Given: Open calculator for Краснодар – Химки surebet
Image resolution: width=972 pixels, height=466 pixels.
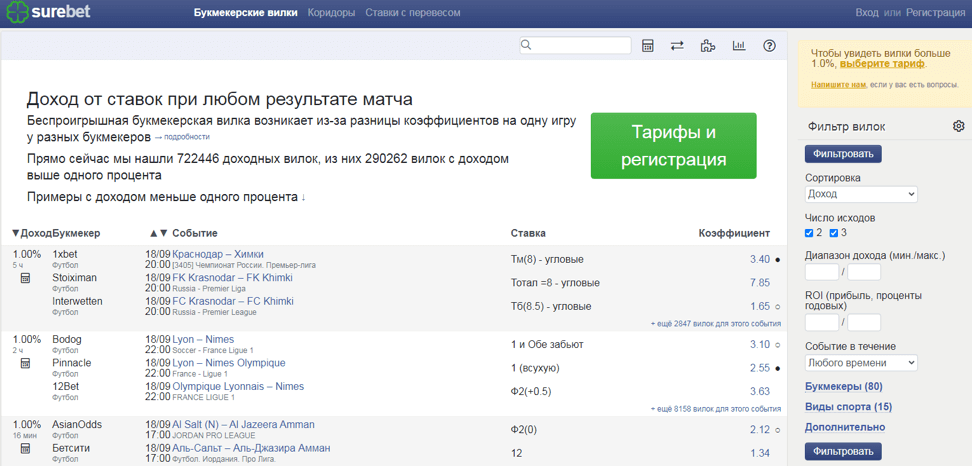Looking at the screenshot, I should click(25, 278).
